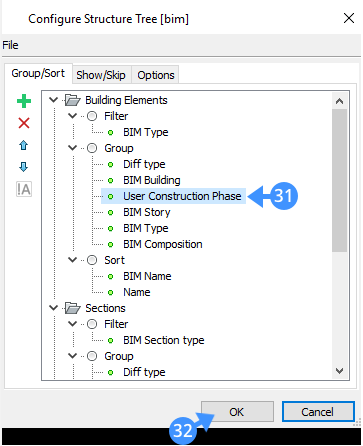The height and width of the screenshot is (446, 363).
Task: Click the green plus add icon
Action: 24,101
